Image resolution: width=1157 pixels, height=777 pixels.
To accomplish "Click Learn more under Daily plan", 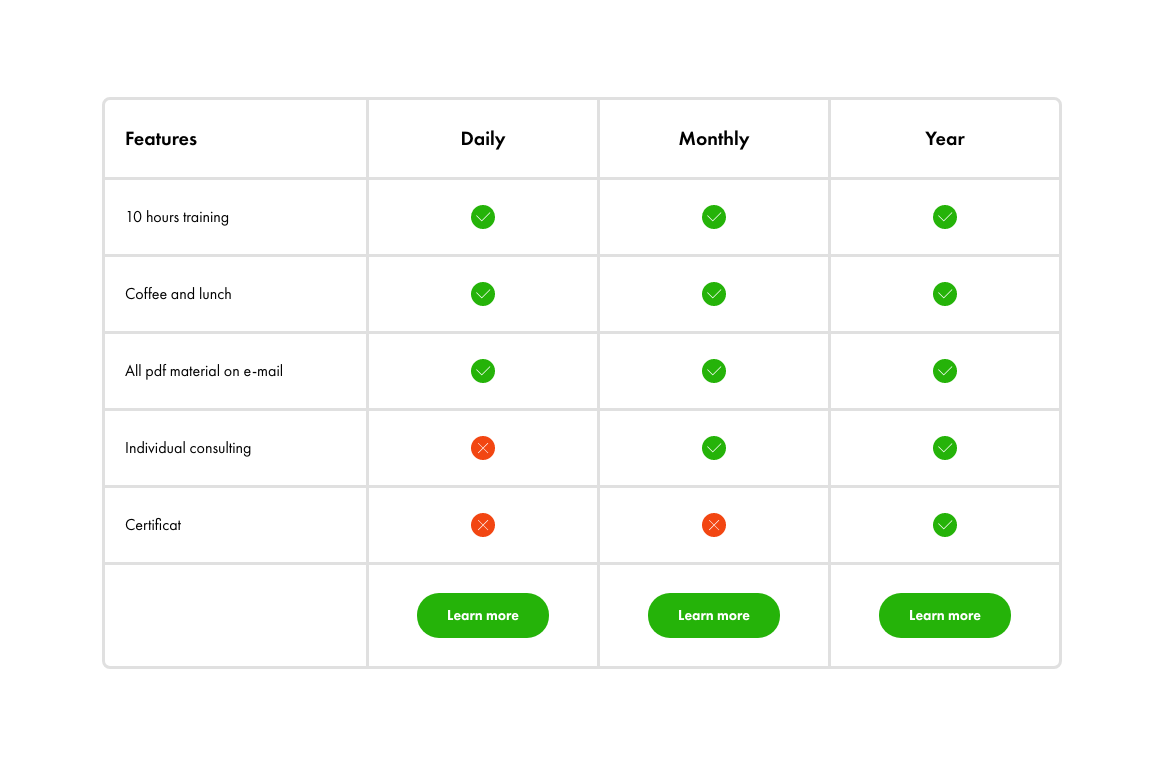I will [x=483, y=615].
